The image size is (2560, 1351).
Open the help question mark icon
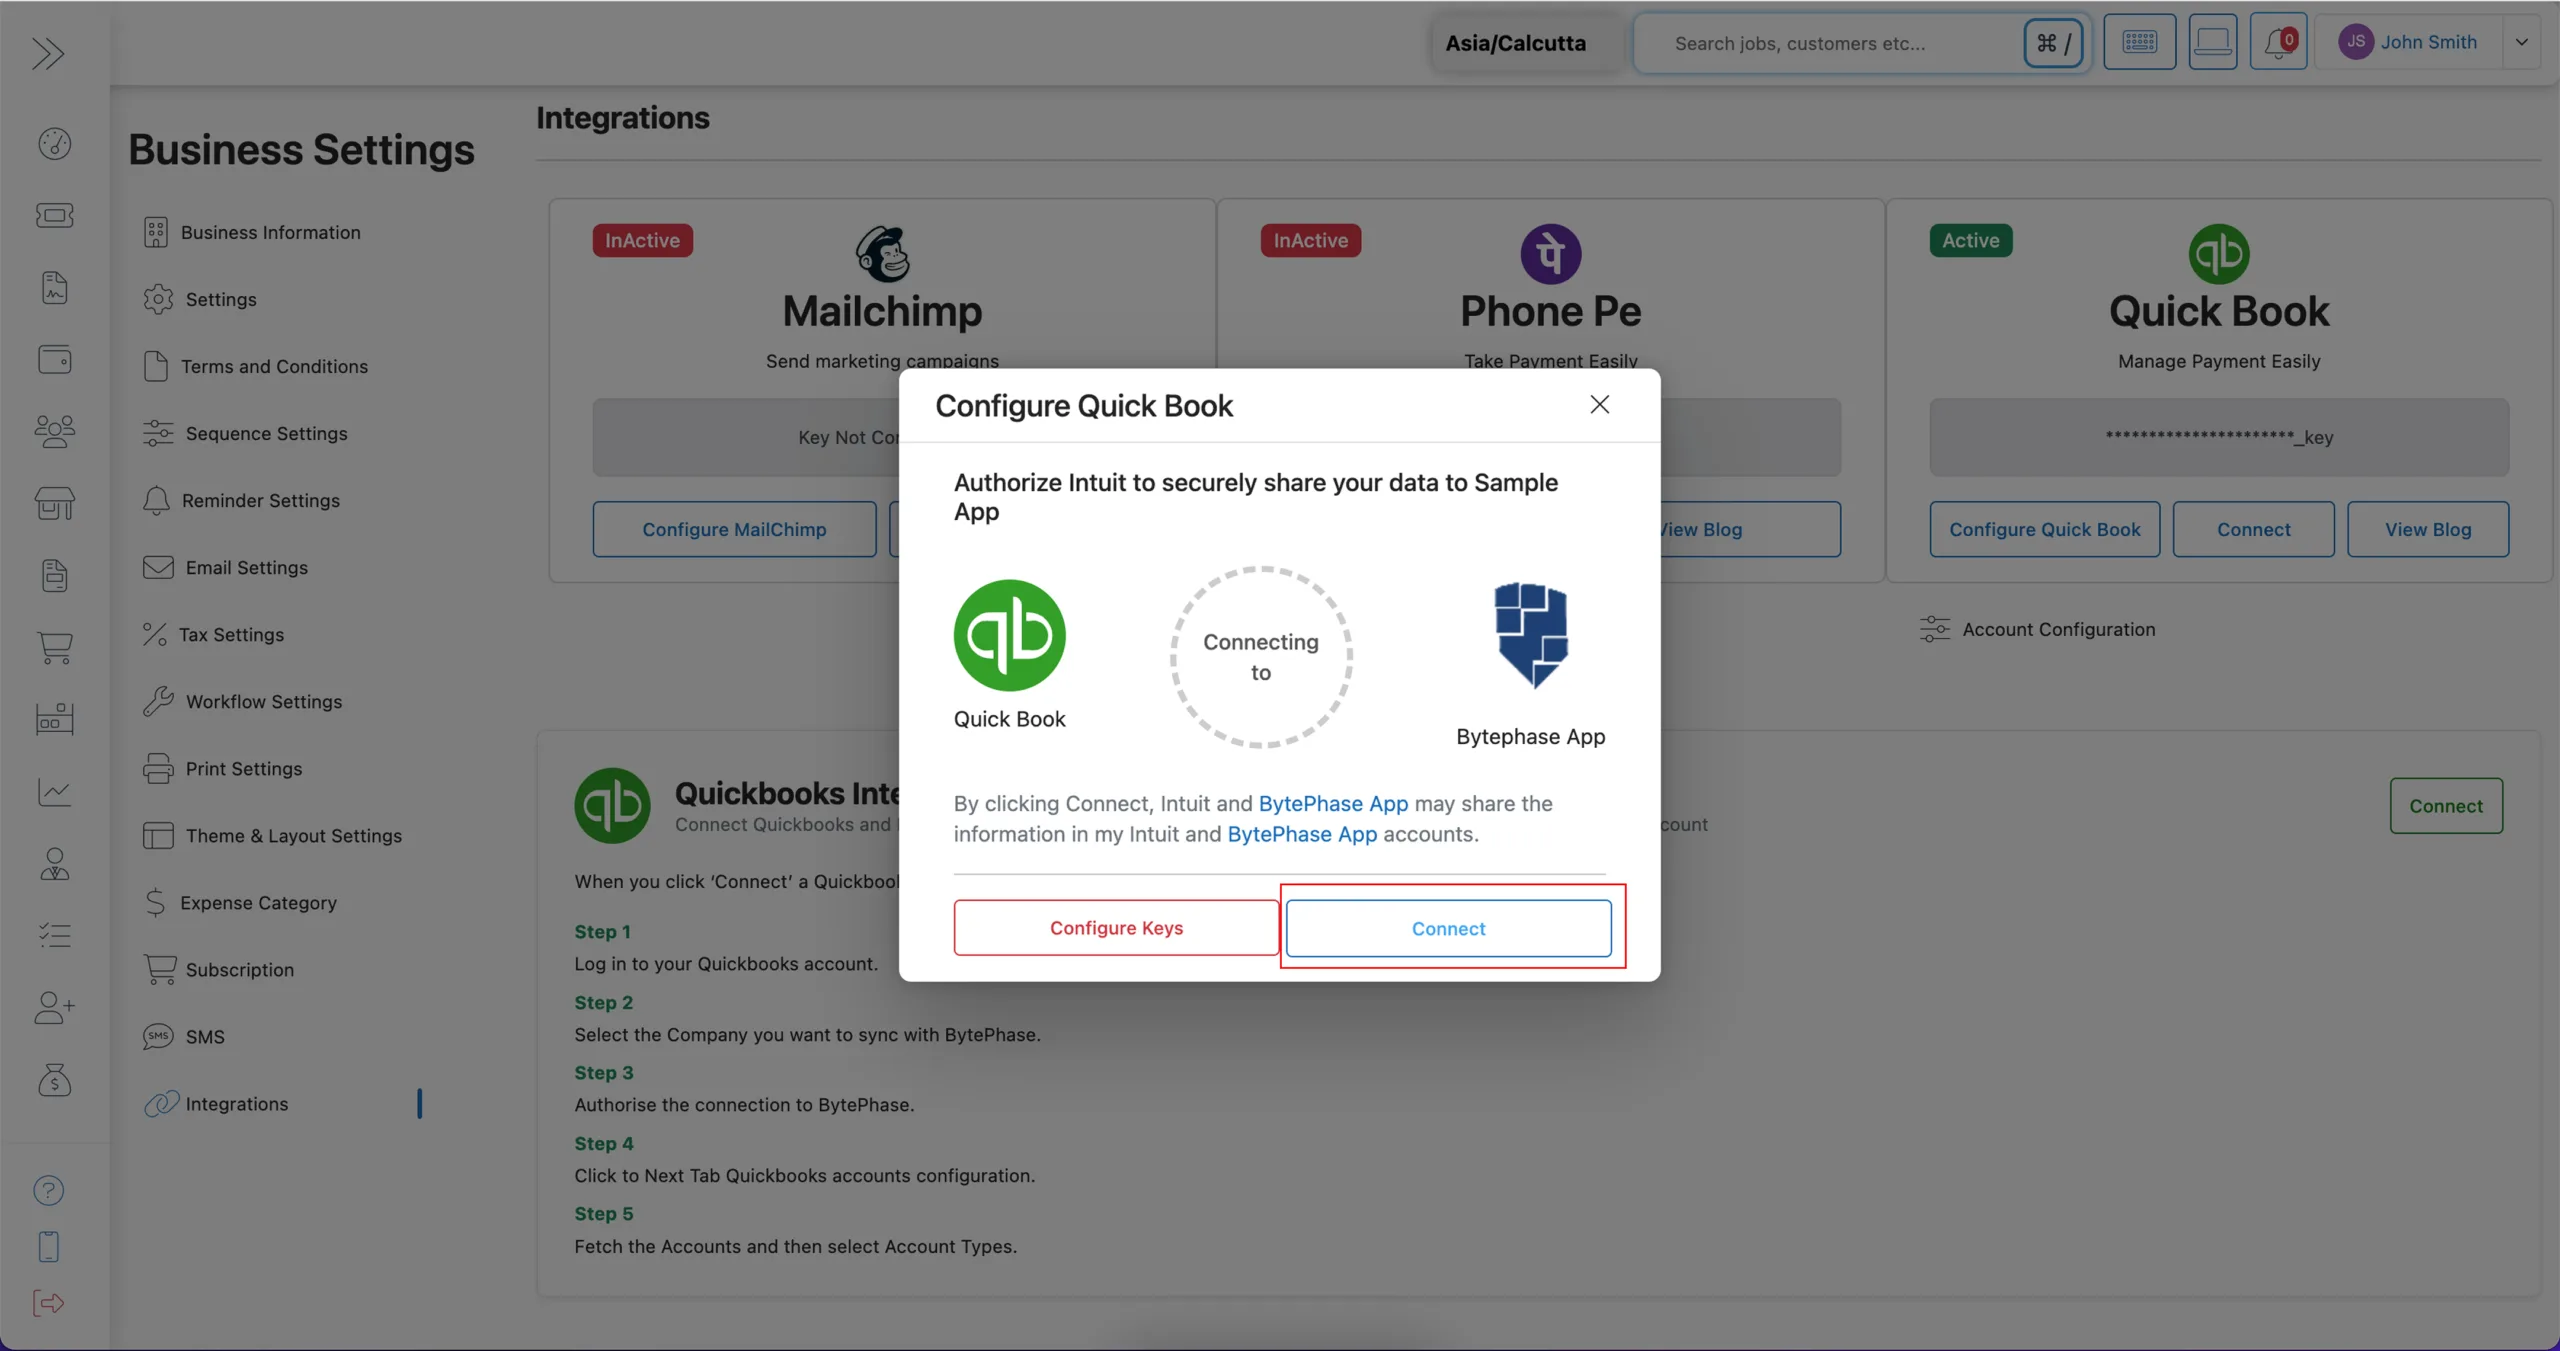pyautogui.click(x=48, y=1190)
